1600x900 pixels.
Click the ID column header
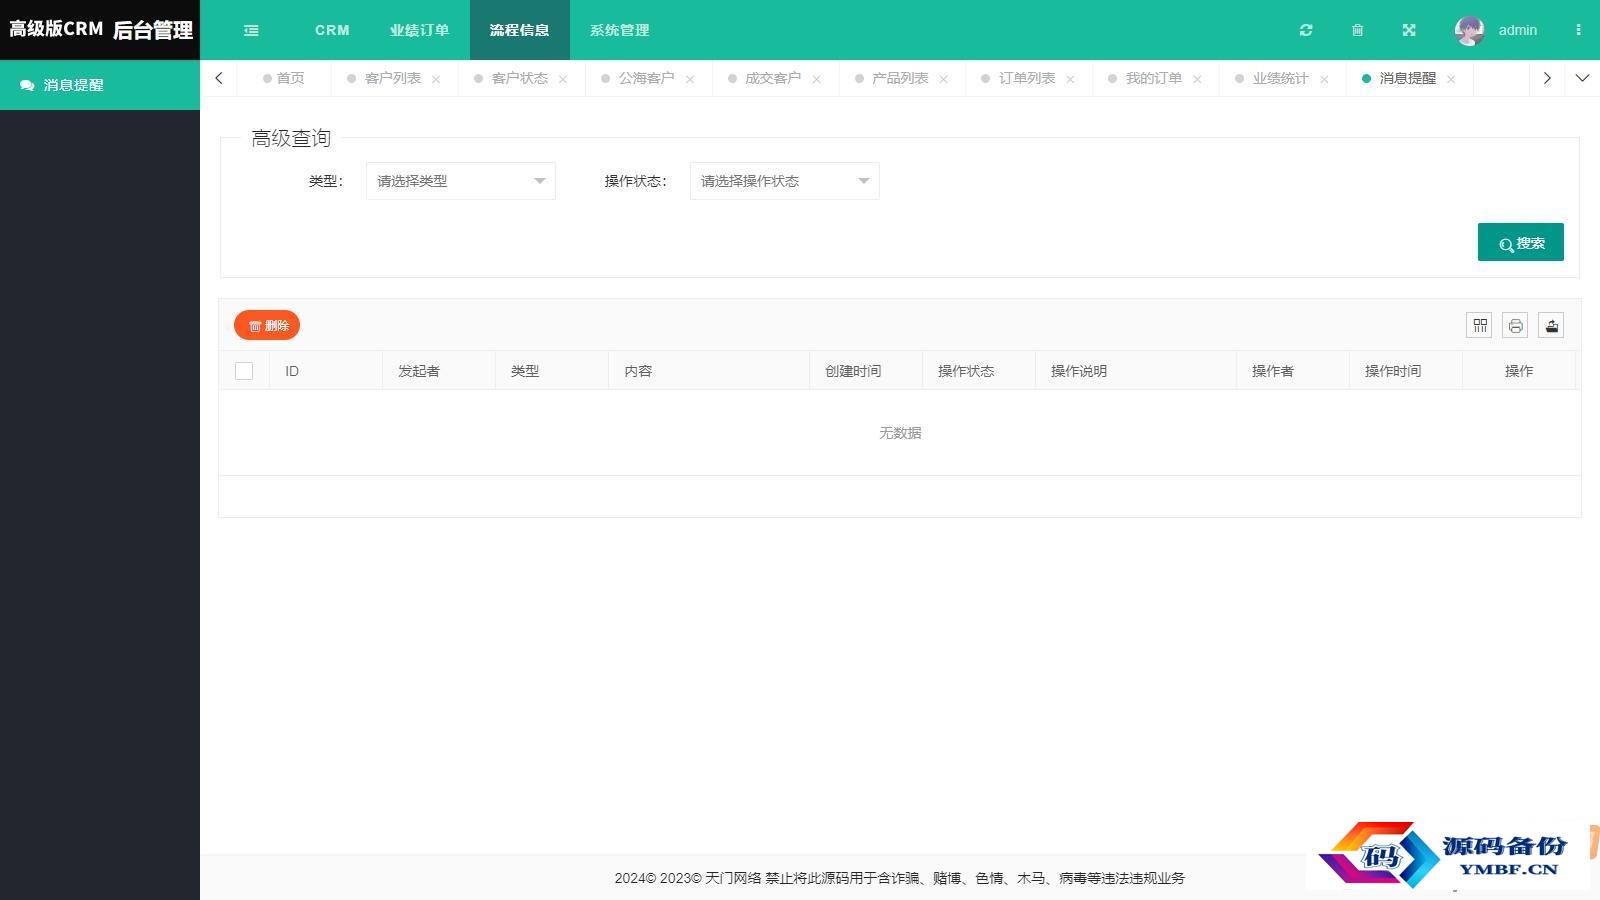tap(326, 371)
